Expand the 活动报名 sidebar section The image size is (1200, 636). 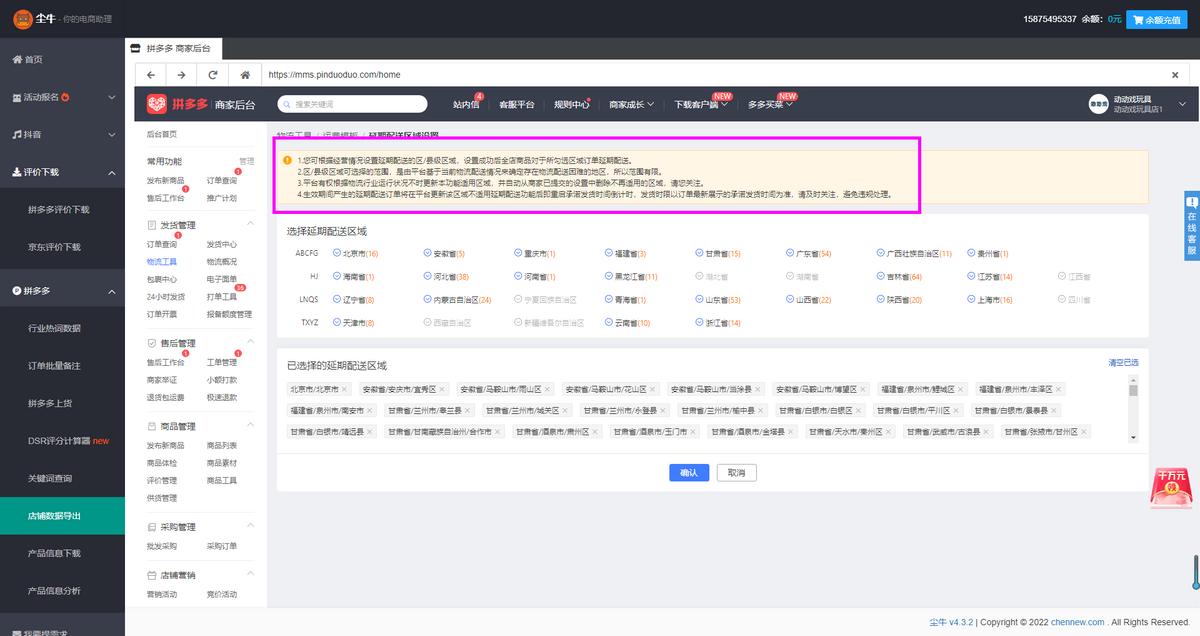pyautogui.click(x=111, y=97)
